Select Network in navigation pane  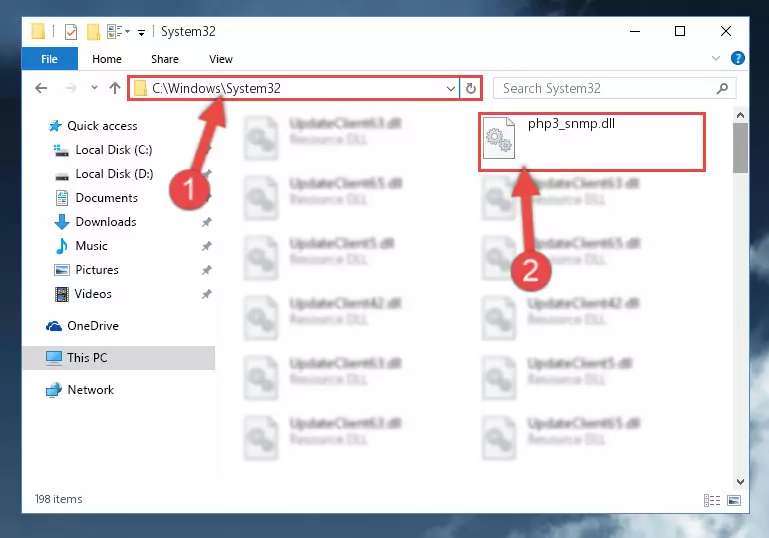coord(90,390)
